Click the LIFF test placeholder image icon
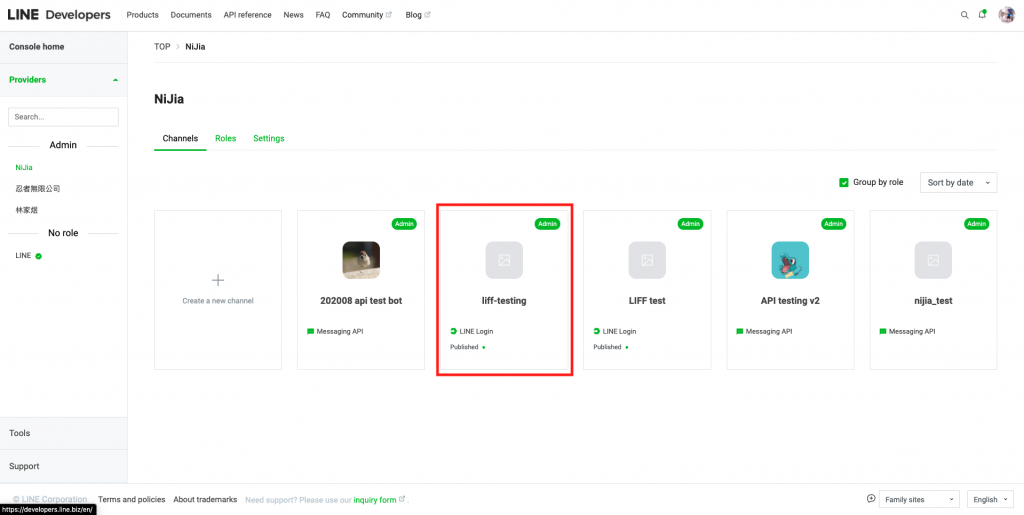Viewport: 1024px width, 515px height. 647,260
